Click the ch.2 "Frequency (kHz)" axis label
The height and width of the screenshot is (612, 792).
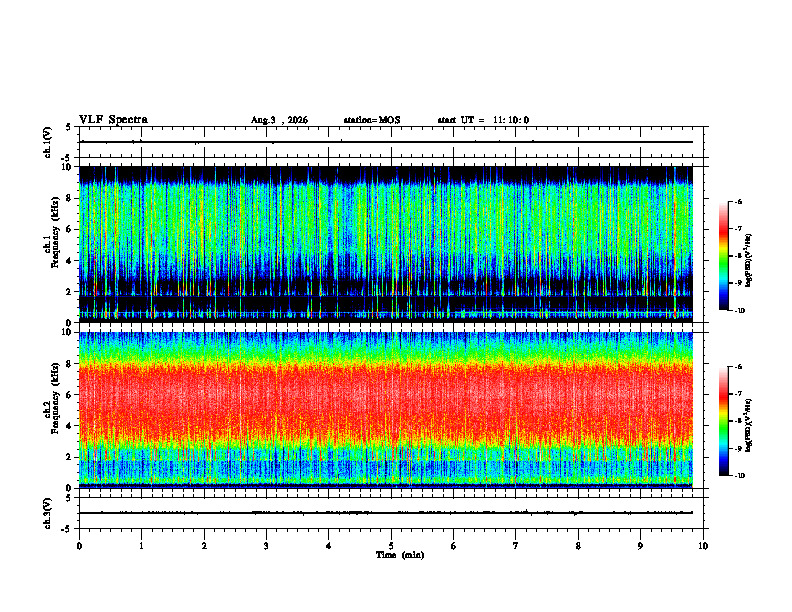tap(55, 398)
